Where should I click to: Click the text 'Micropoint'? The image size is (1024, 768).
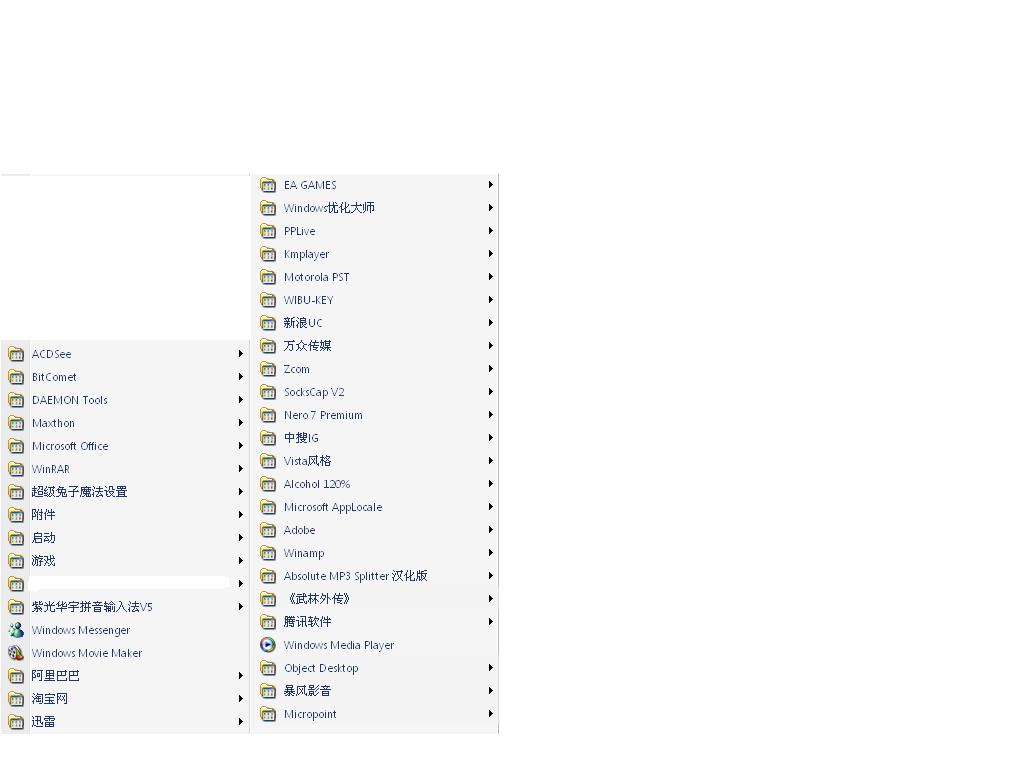[x=310, y=714]
